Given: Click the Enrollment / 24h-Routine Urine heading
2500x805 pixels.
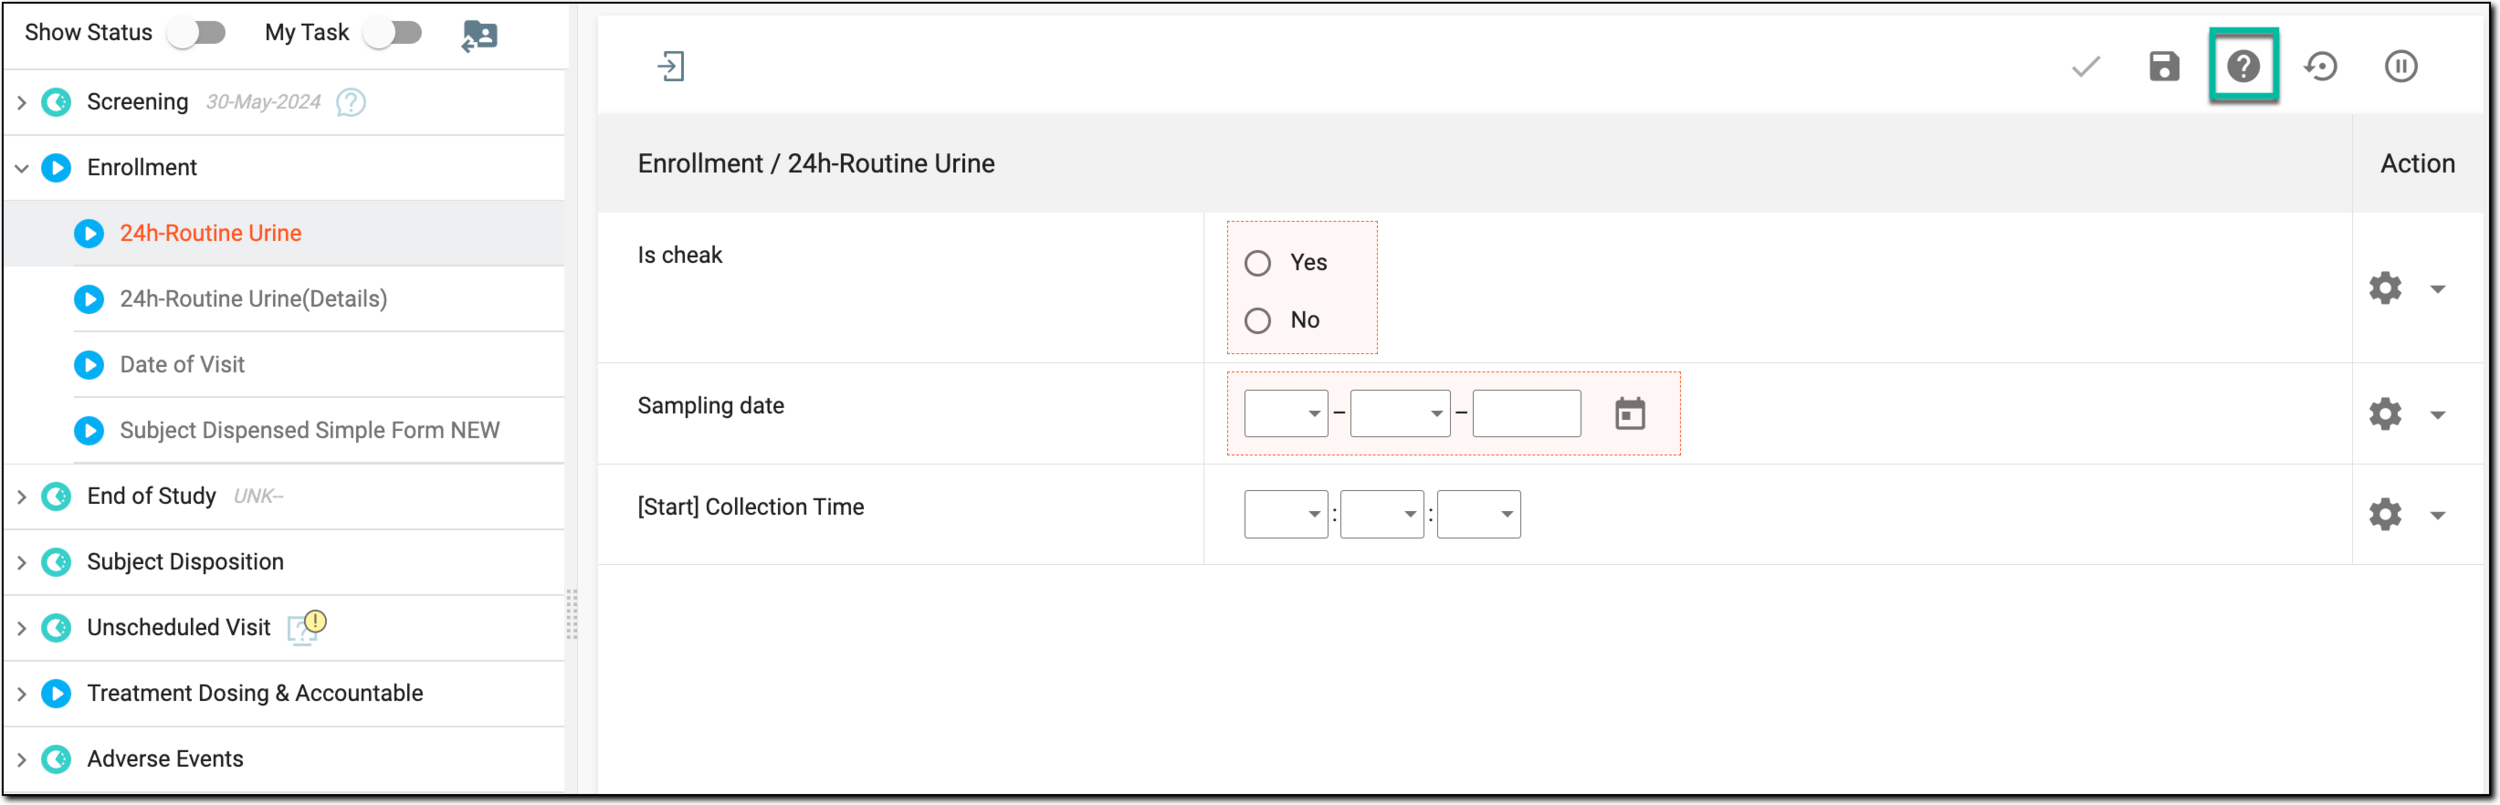Looking at the screenshot, I should click(816, 164).
